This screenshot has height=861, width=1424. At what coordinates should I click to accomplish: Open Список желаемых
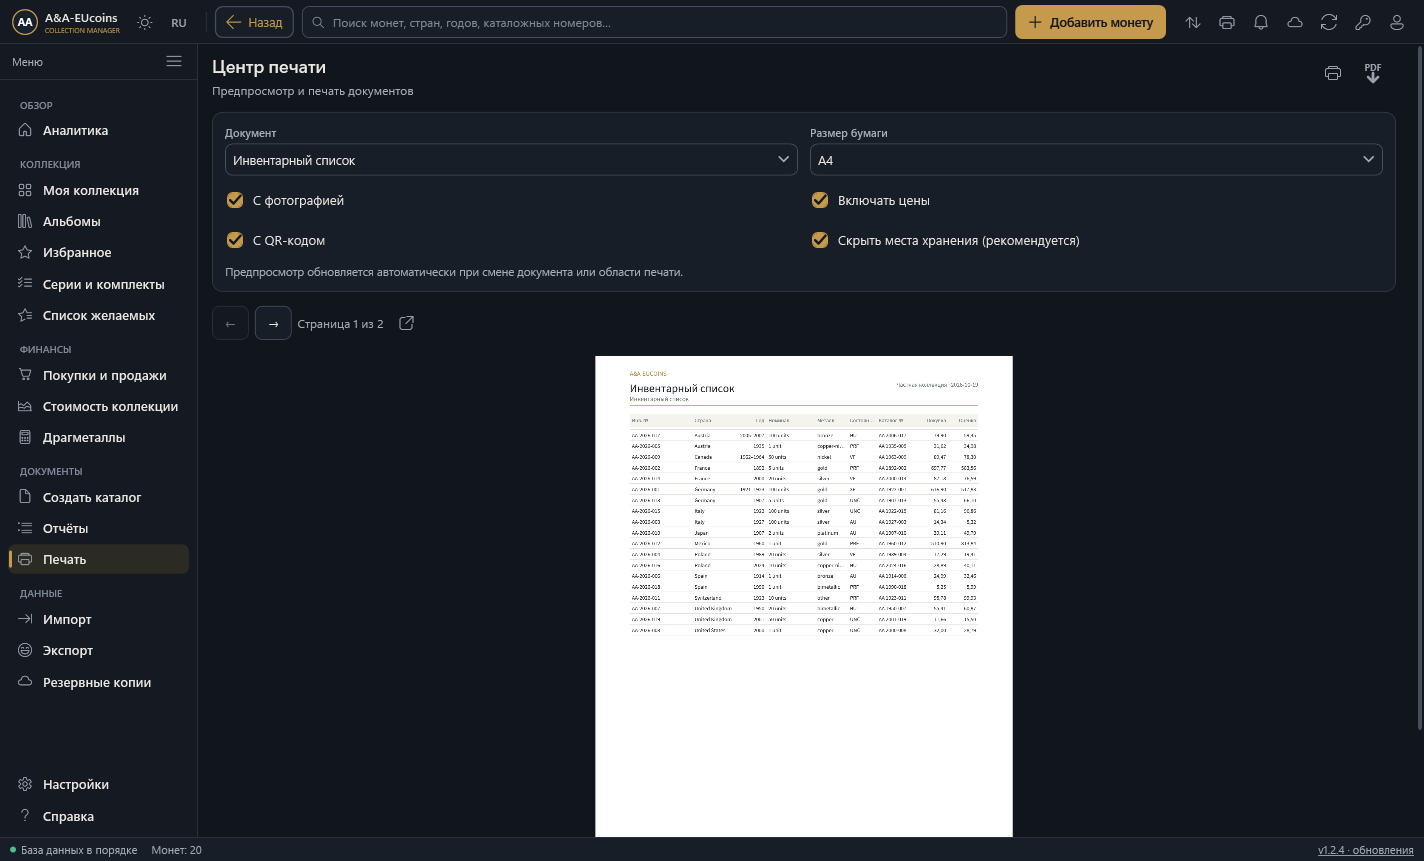(98, 315)
